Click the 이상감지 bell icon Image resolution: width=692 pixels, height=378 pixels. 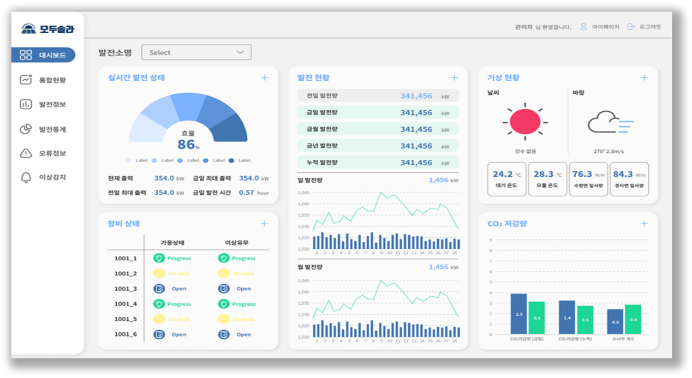pos(26,177)
